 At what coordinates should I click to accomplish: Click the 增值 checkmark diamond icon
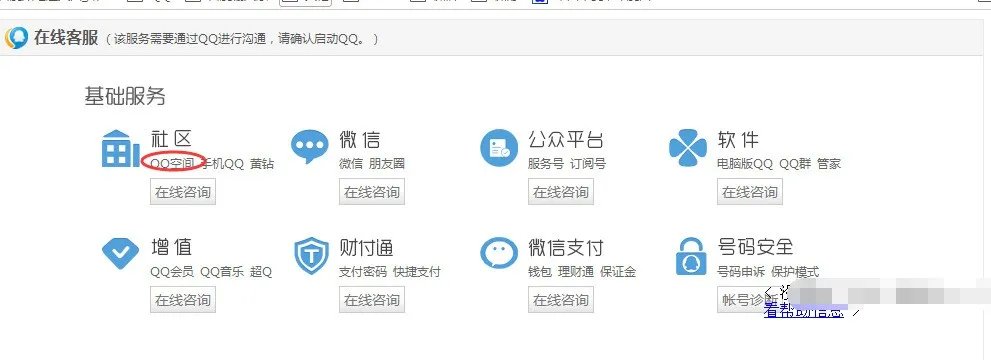click(x=120, y=254)
